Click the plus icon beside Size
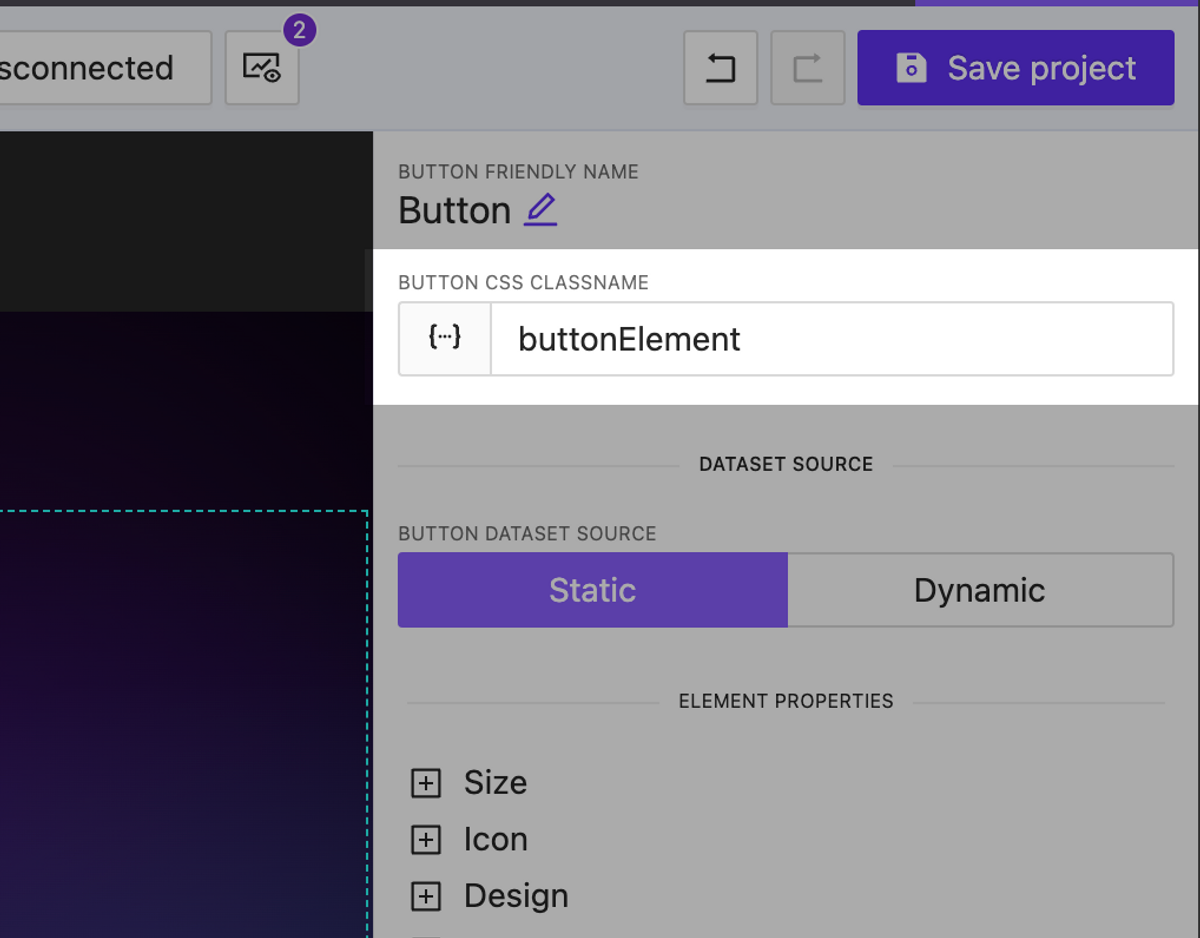Image resolution: width=1200 pixels, height=938 pixels. [x=426, y=783]
